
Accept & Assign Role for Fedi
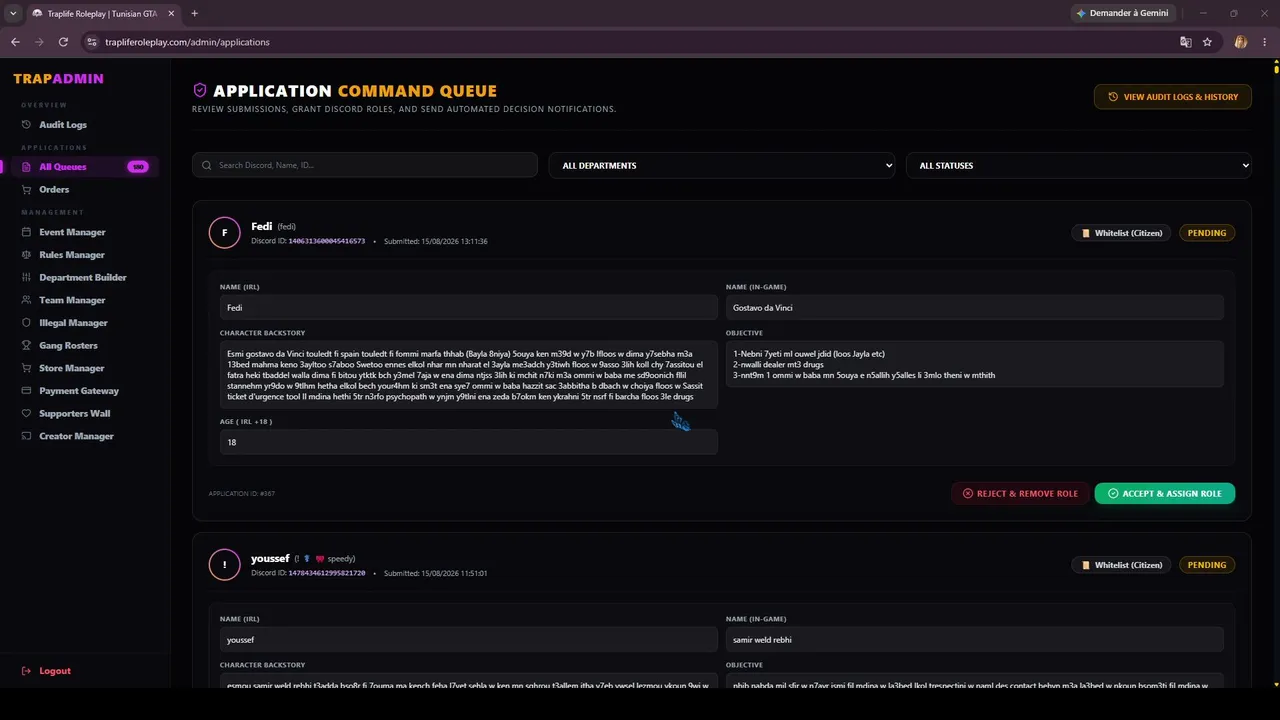[x=1165, y=493]
